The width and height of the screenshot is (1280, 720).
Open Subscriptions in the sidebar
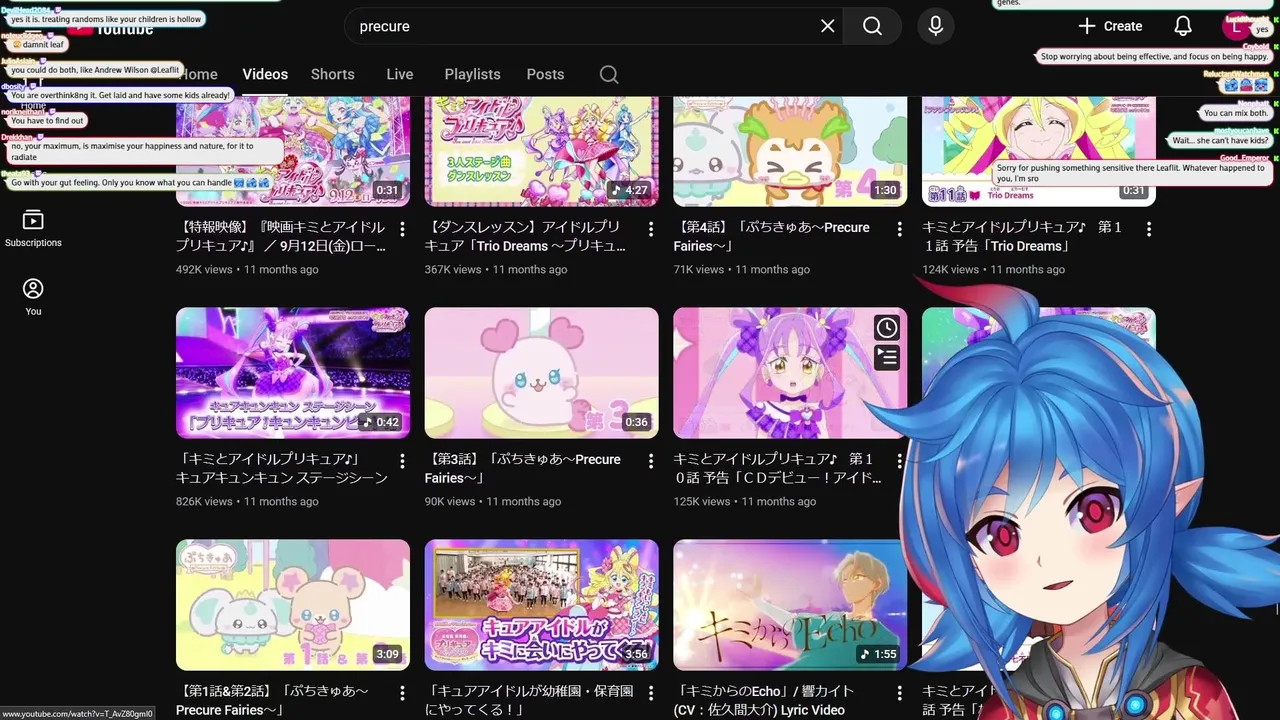pos(33,228)
